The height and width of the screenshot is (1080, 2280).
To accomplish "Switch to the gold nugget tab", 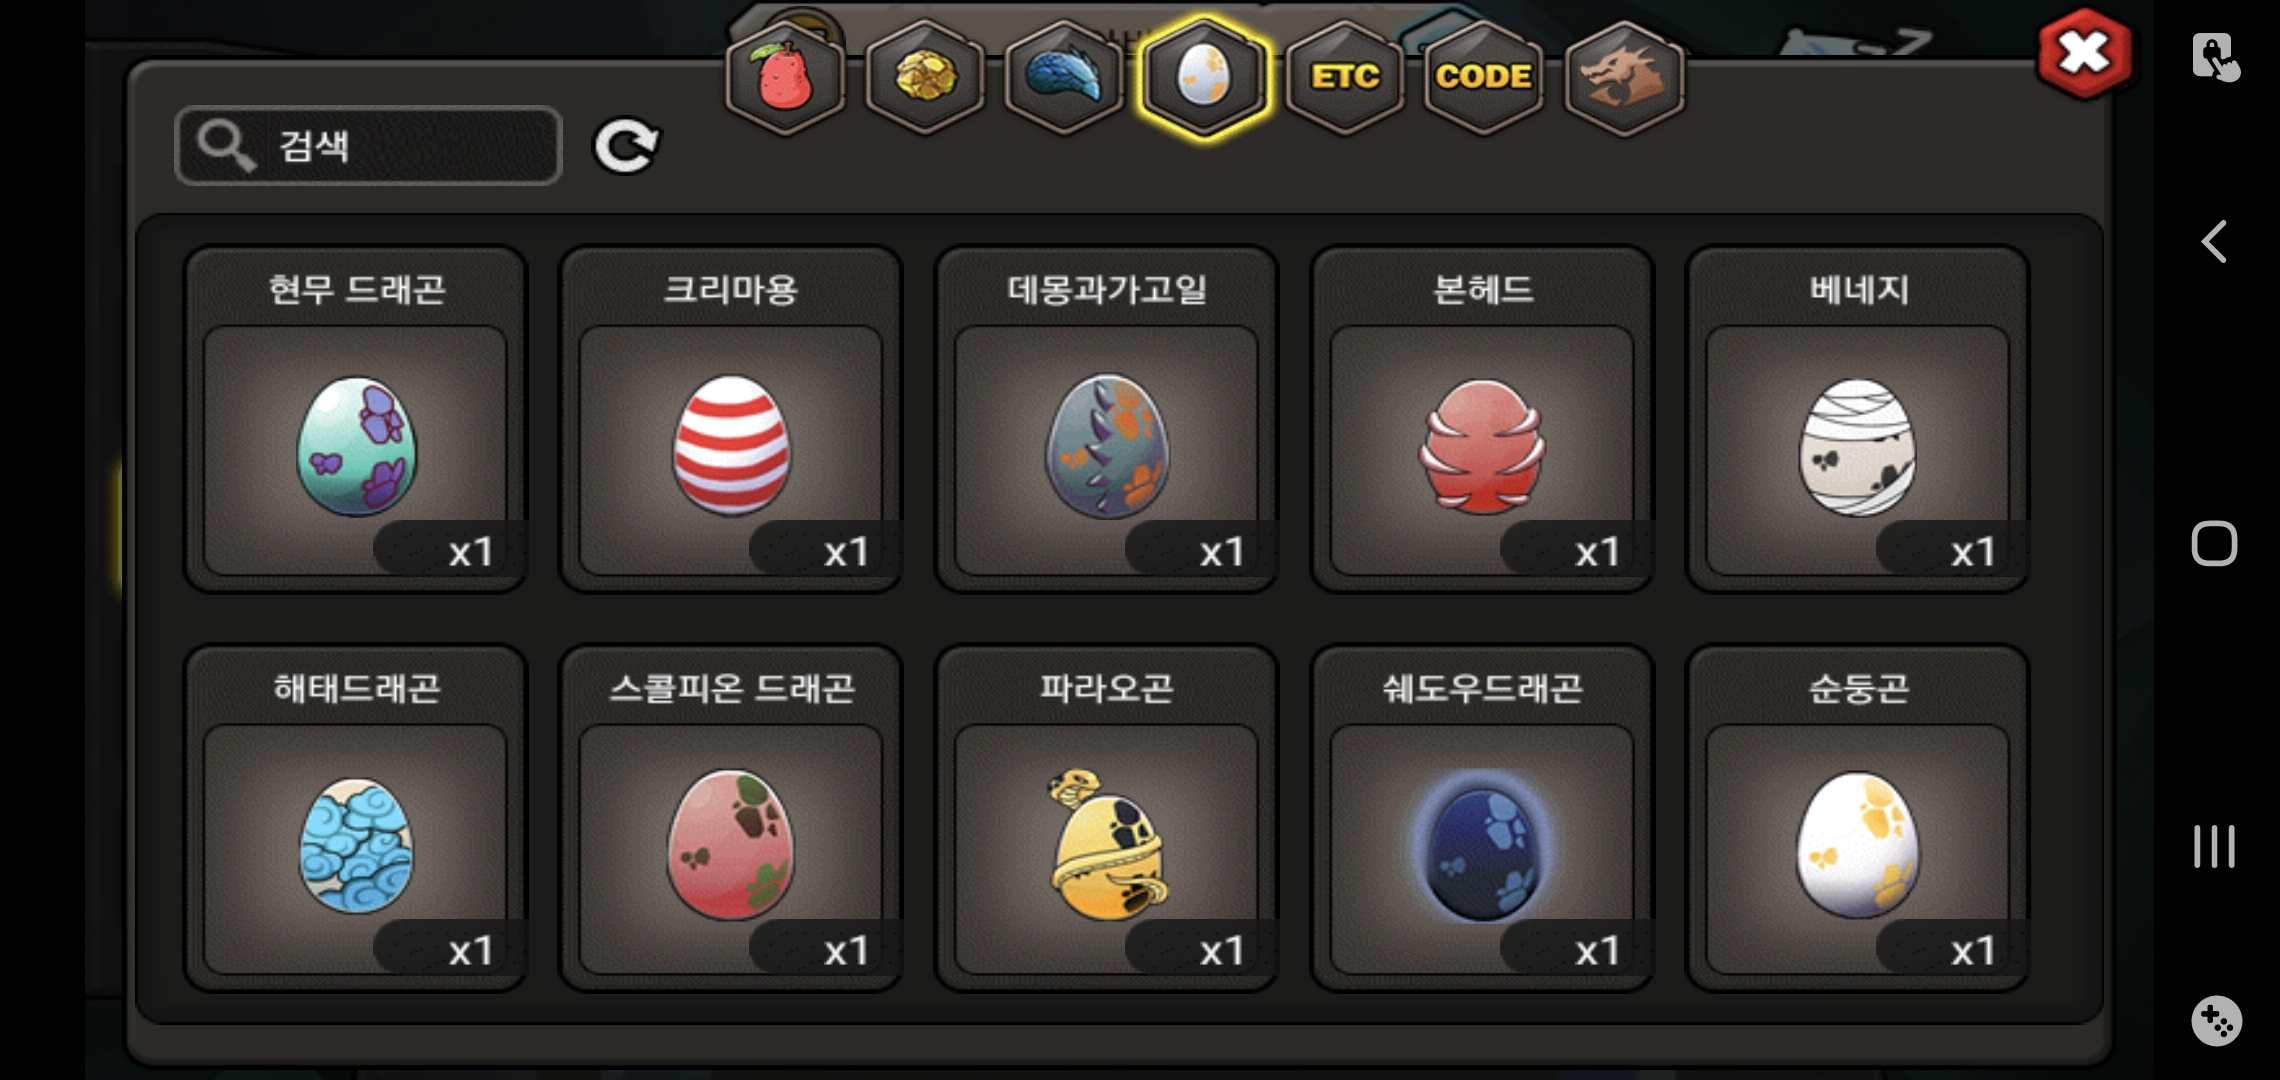I will click(925, 78).
